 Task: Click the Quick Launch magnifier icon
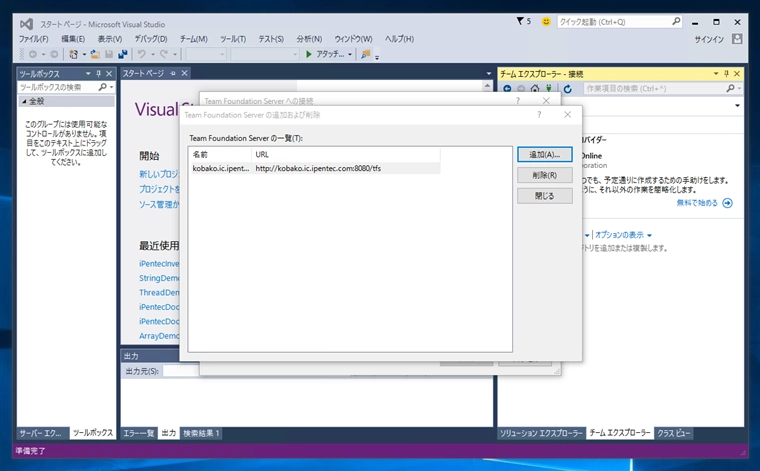click(x=676, y=21)
